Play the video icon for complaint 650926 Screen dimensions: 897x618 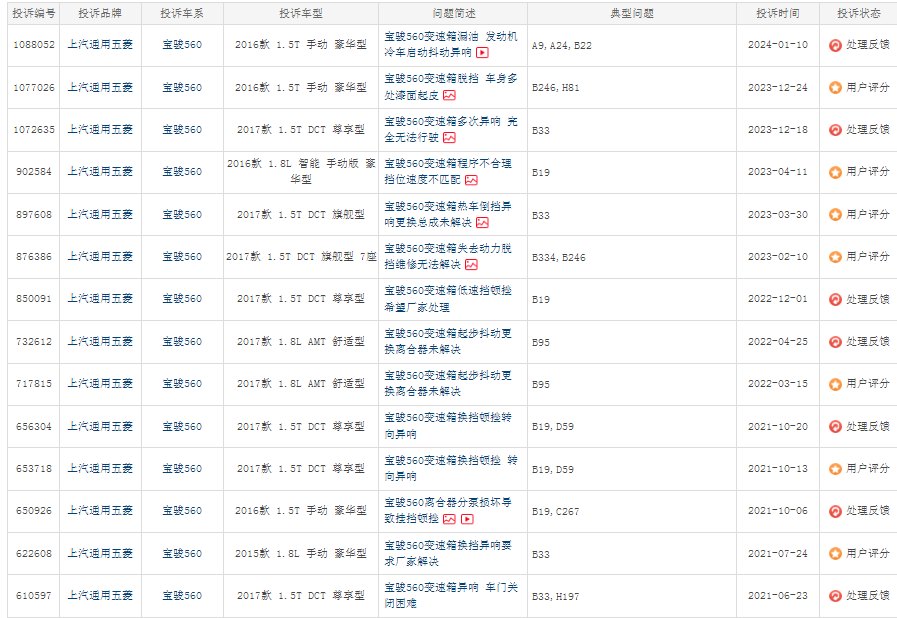(467, 519)
